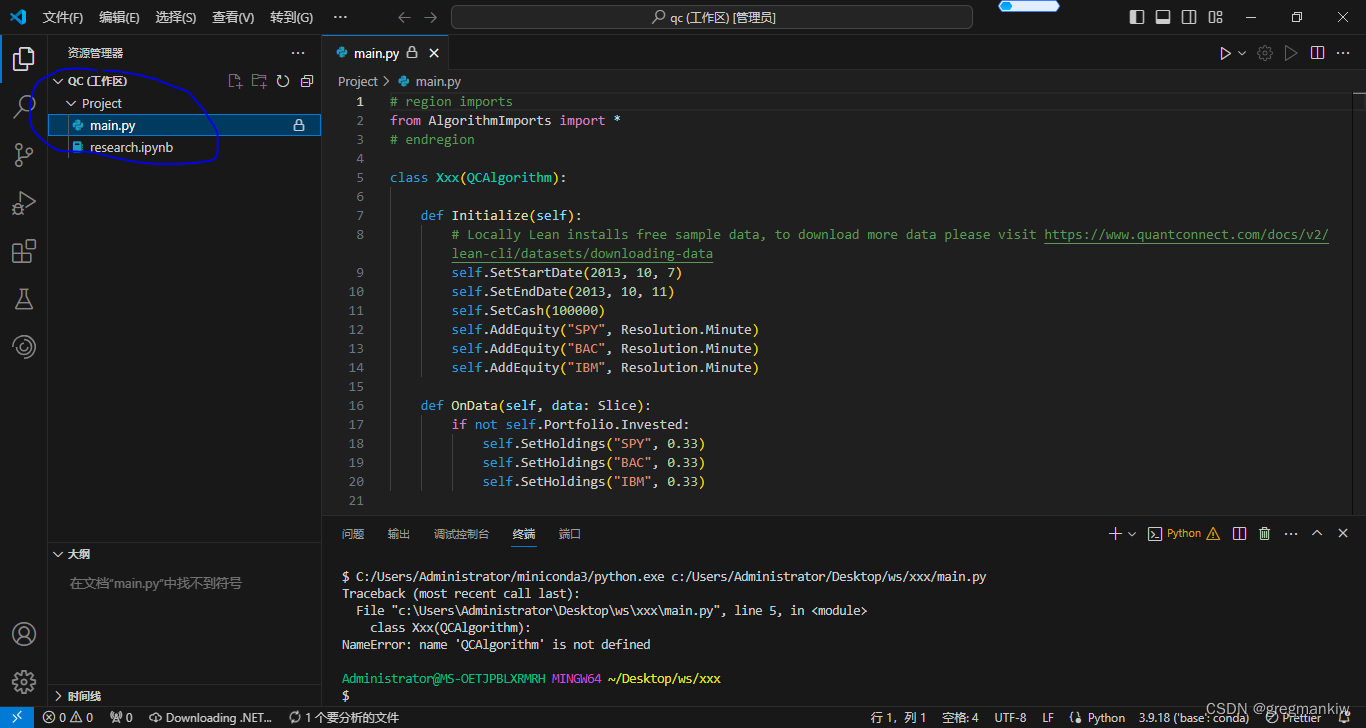
Task: Open explorer panel more actions menu
Action: [298, 53]
